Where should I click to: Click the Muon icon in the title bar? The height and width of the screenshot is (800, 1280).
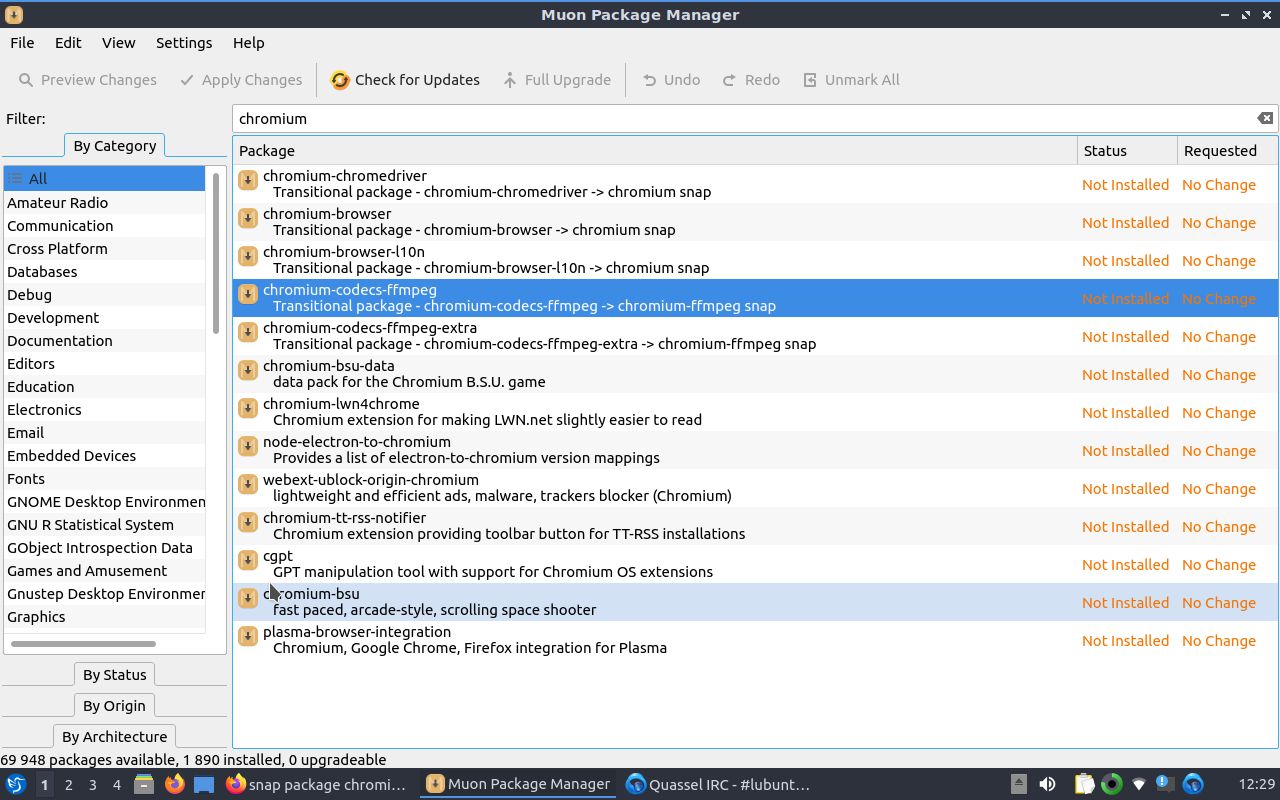[x=14, y=14]
